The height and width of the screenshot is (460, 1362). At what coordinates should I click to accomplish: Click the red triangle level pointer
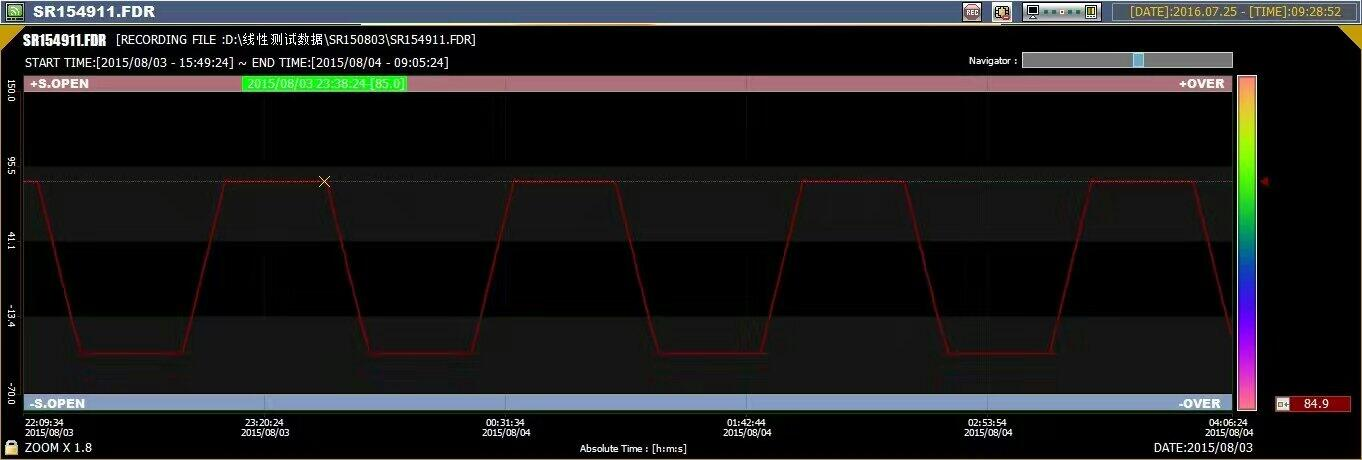click(1264, 181)
